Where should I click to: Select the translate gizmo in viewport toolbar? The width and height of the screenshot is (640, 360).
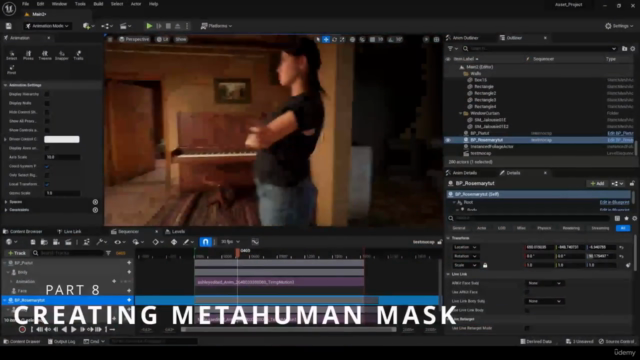tap(326, 40)
